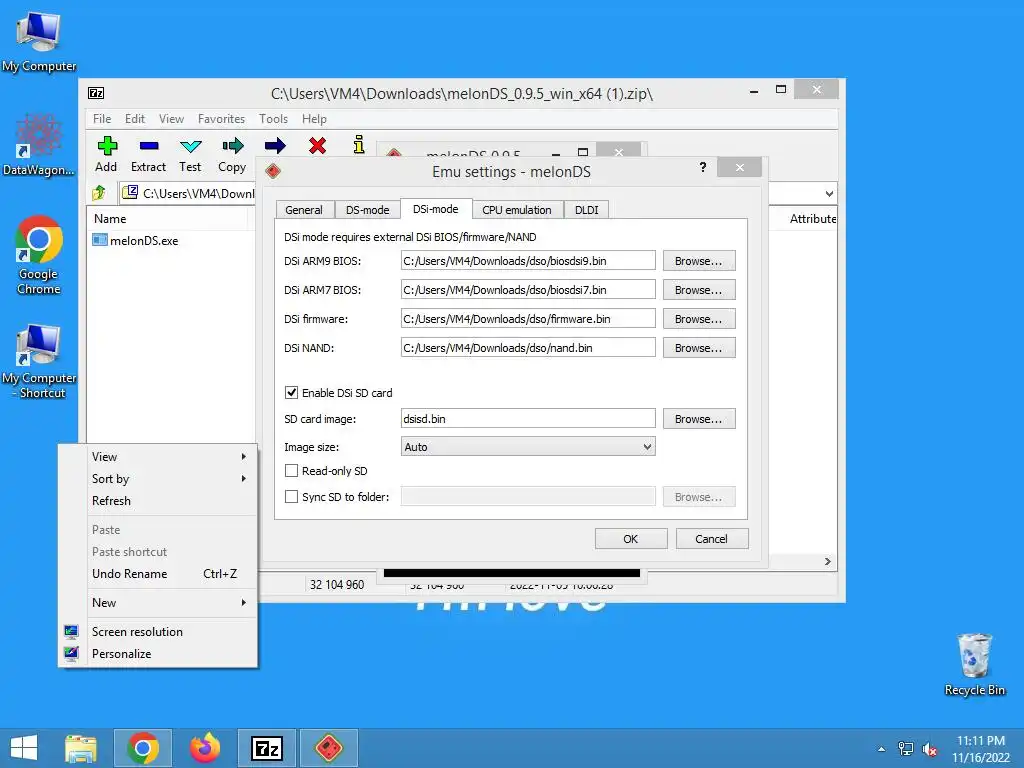The height and width of the screenshot is (768, 1024).
Task: Browse for DSi ARM9 BIOS file
Action: [699, 261]
